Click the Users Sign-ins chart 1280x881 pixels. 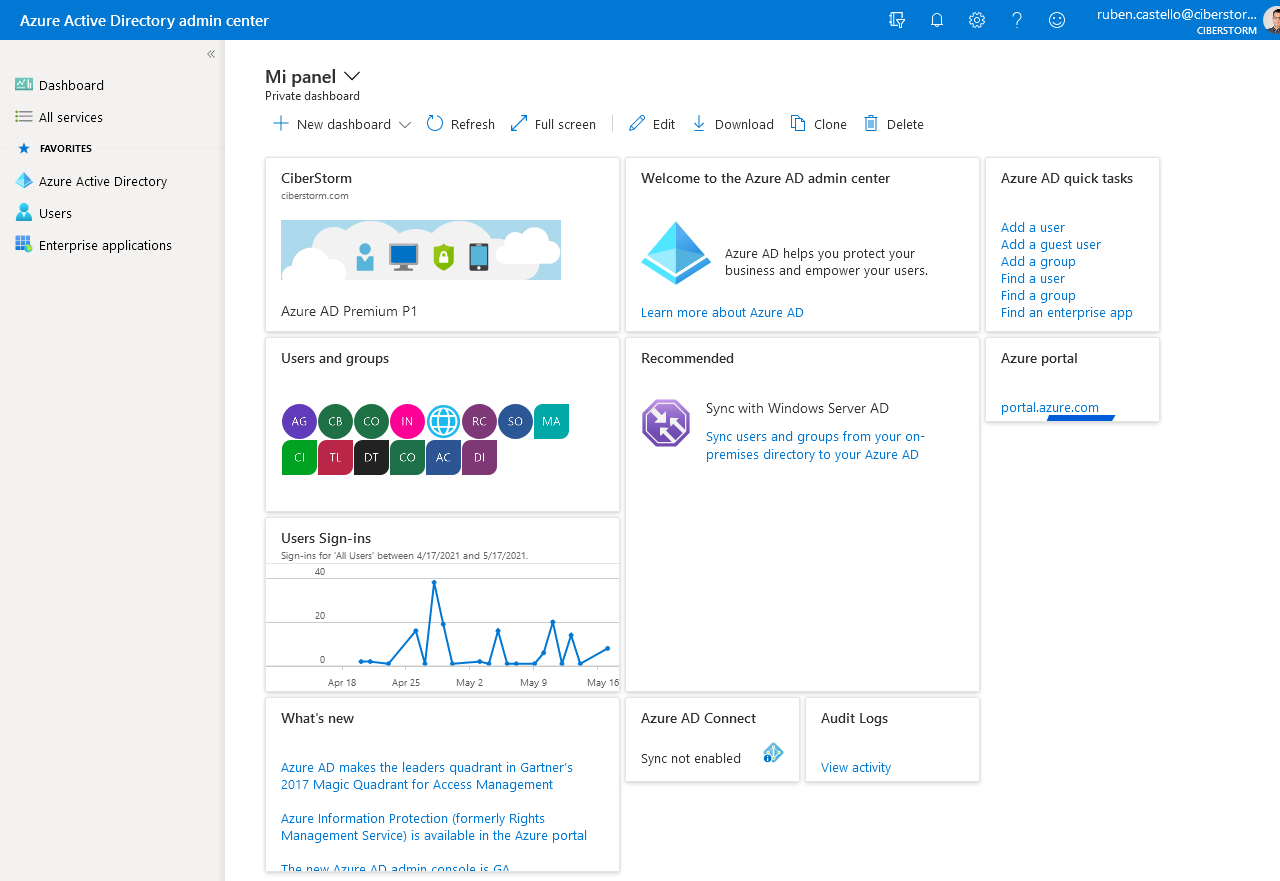click(442, 627)
